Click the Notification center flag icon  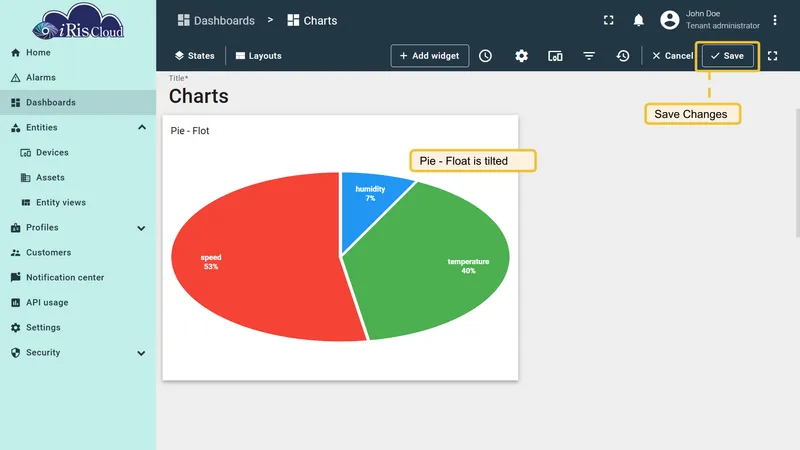point(15,277)
